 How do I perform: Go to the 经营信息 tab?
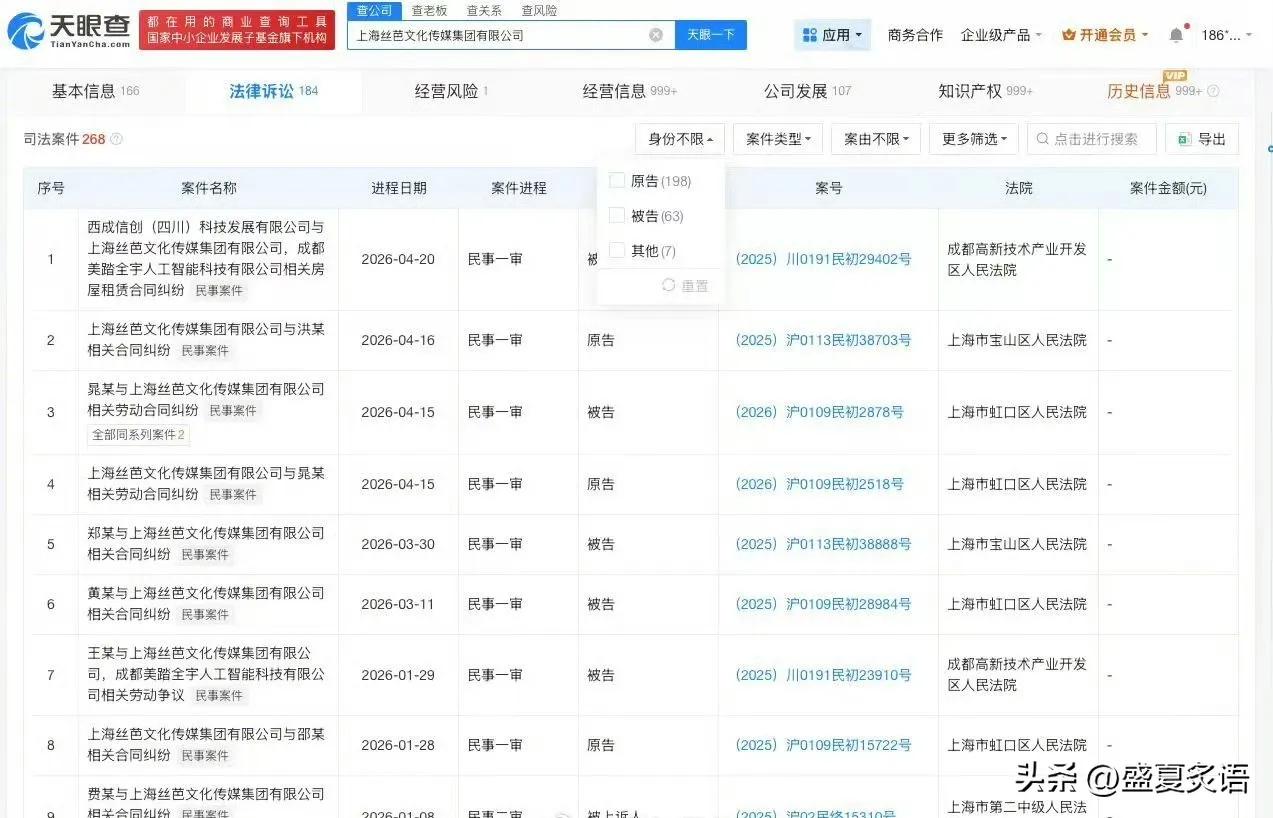(629, 91)
